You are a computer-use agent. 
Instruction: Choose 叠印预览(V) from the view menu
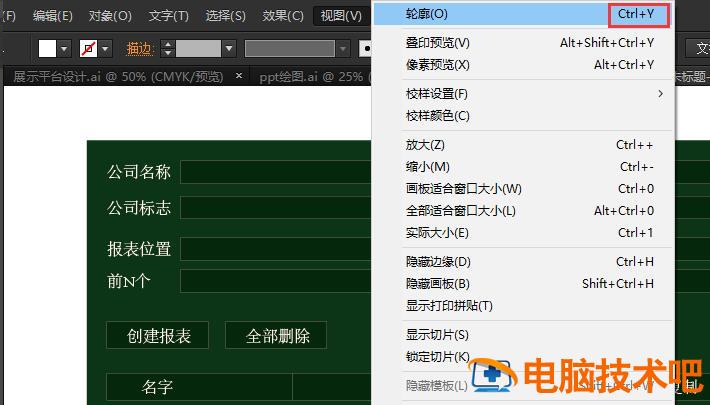[437, 42]
